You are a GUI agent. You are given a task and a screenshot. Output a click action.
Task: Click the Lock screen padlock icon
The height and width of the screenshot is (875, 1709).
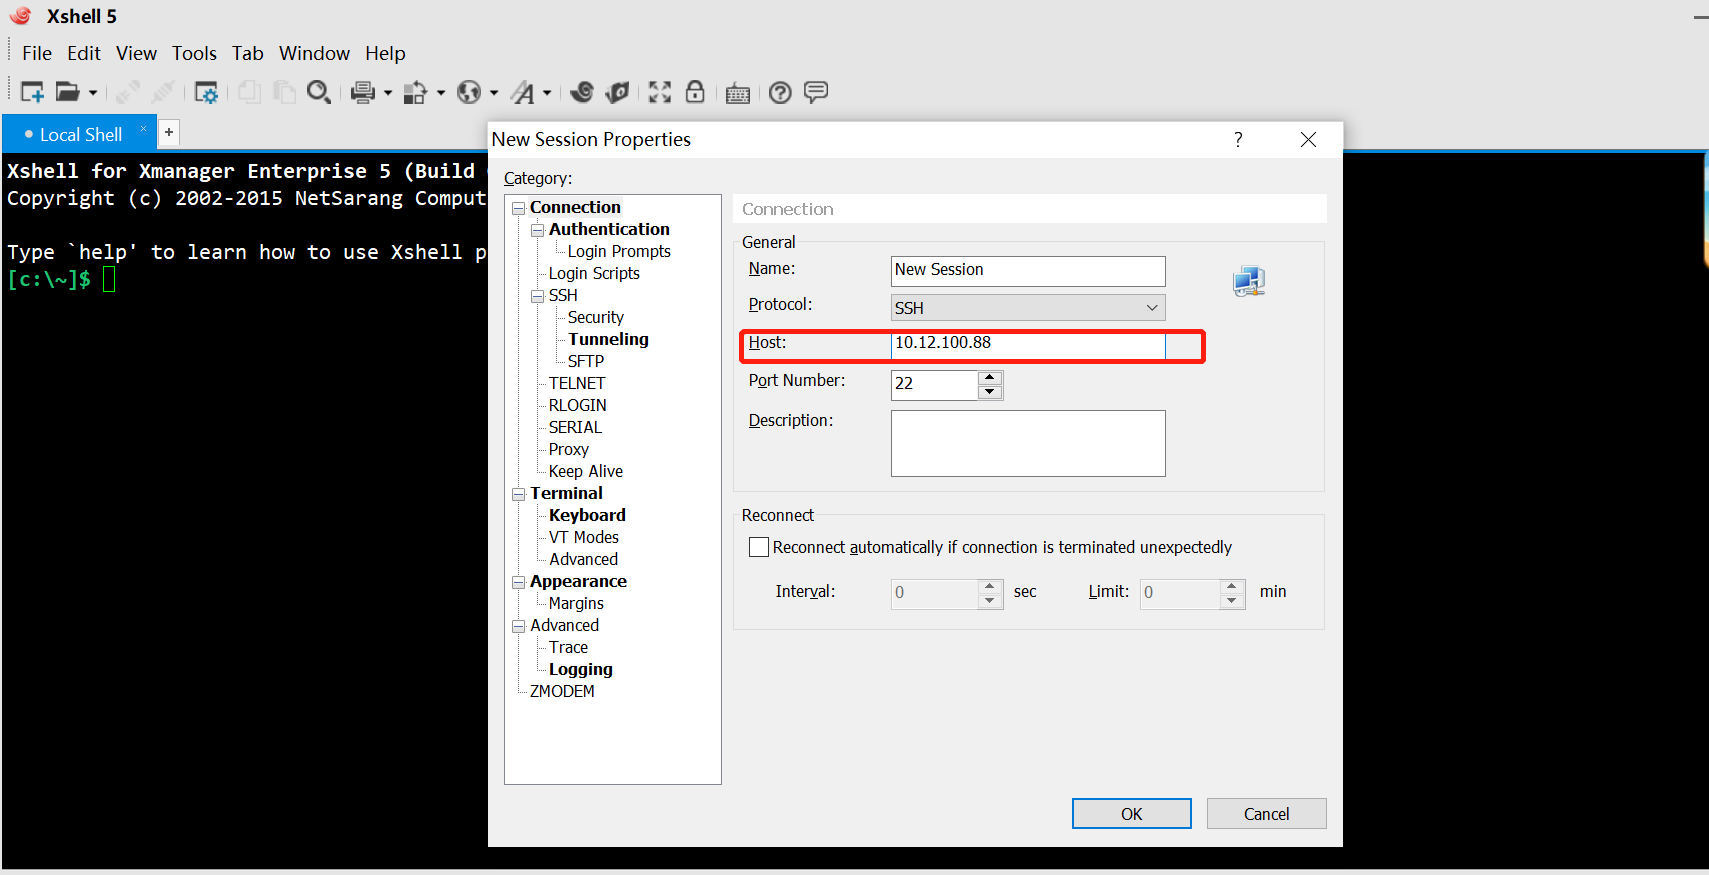[x=695, y=92]
